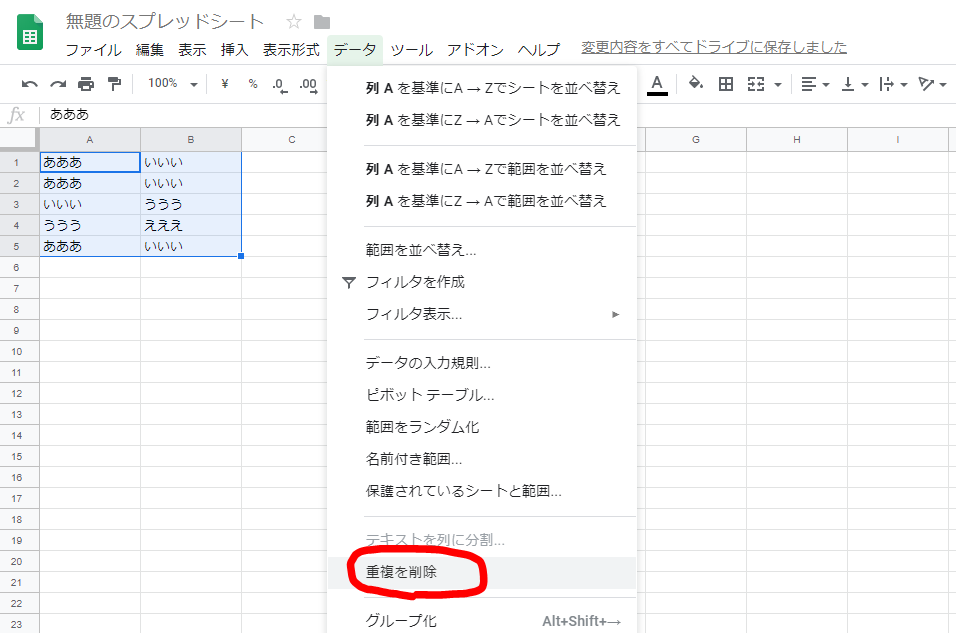The height and width of the screenshot is (633, 956).
Task: Click the redo arrow icon
Action: [x=58, y=84]
